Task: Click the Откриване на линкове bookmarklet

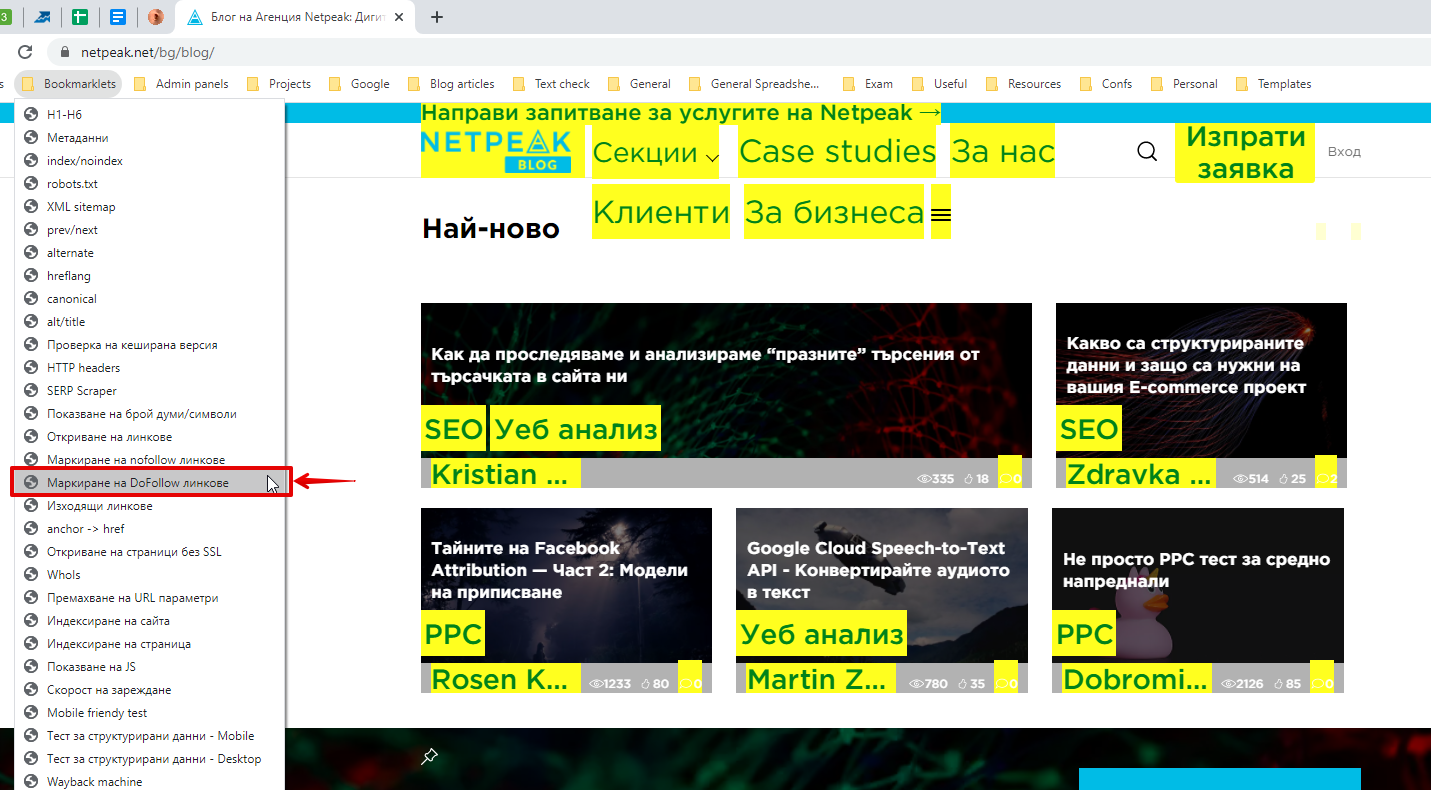Action: click(150, 437)
